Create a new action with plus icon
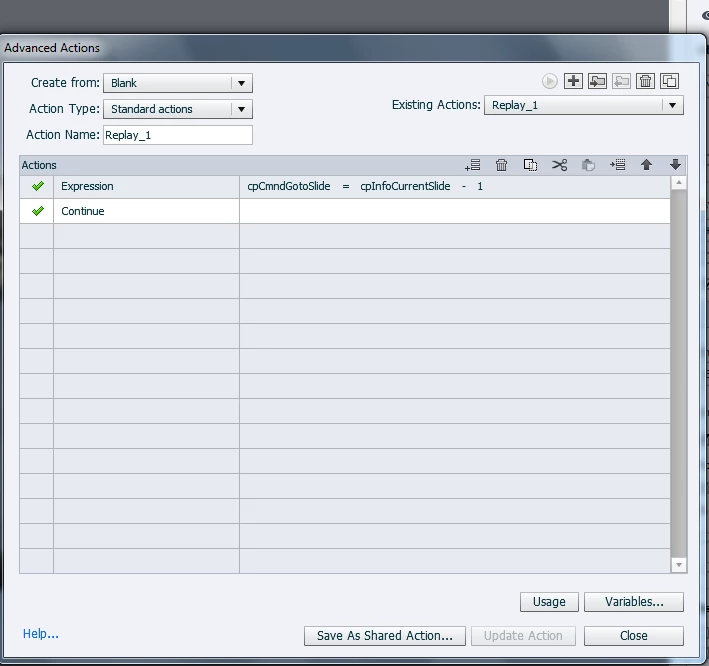 (x=573, y=81)
